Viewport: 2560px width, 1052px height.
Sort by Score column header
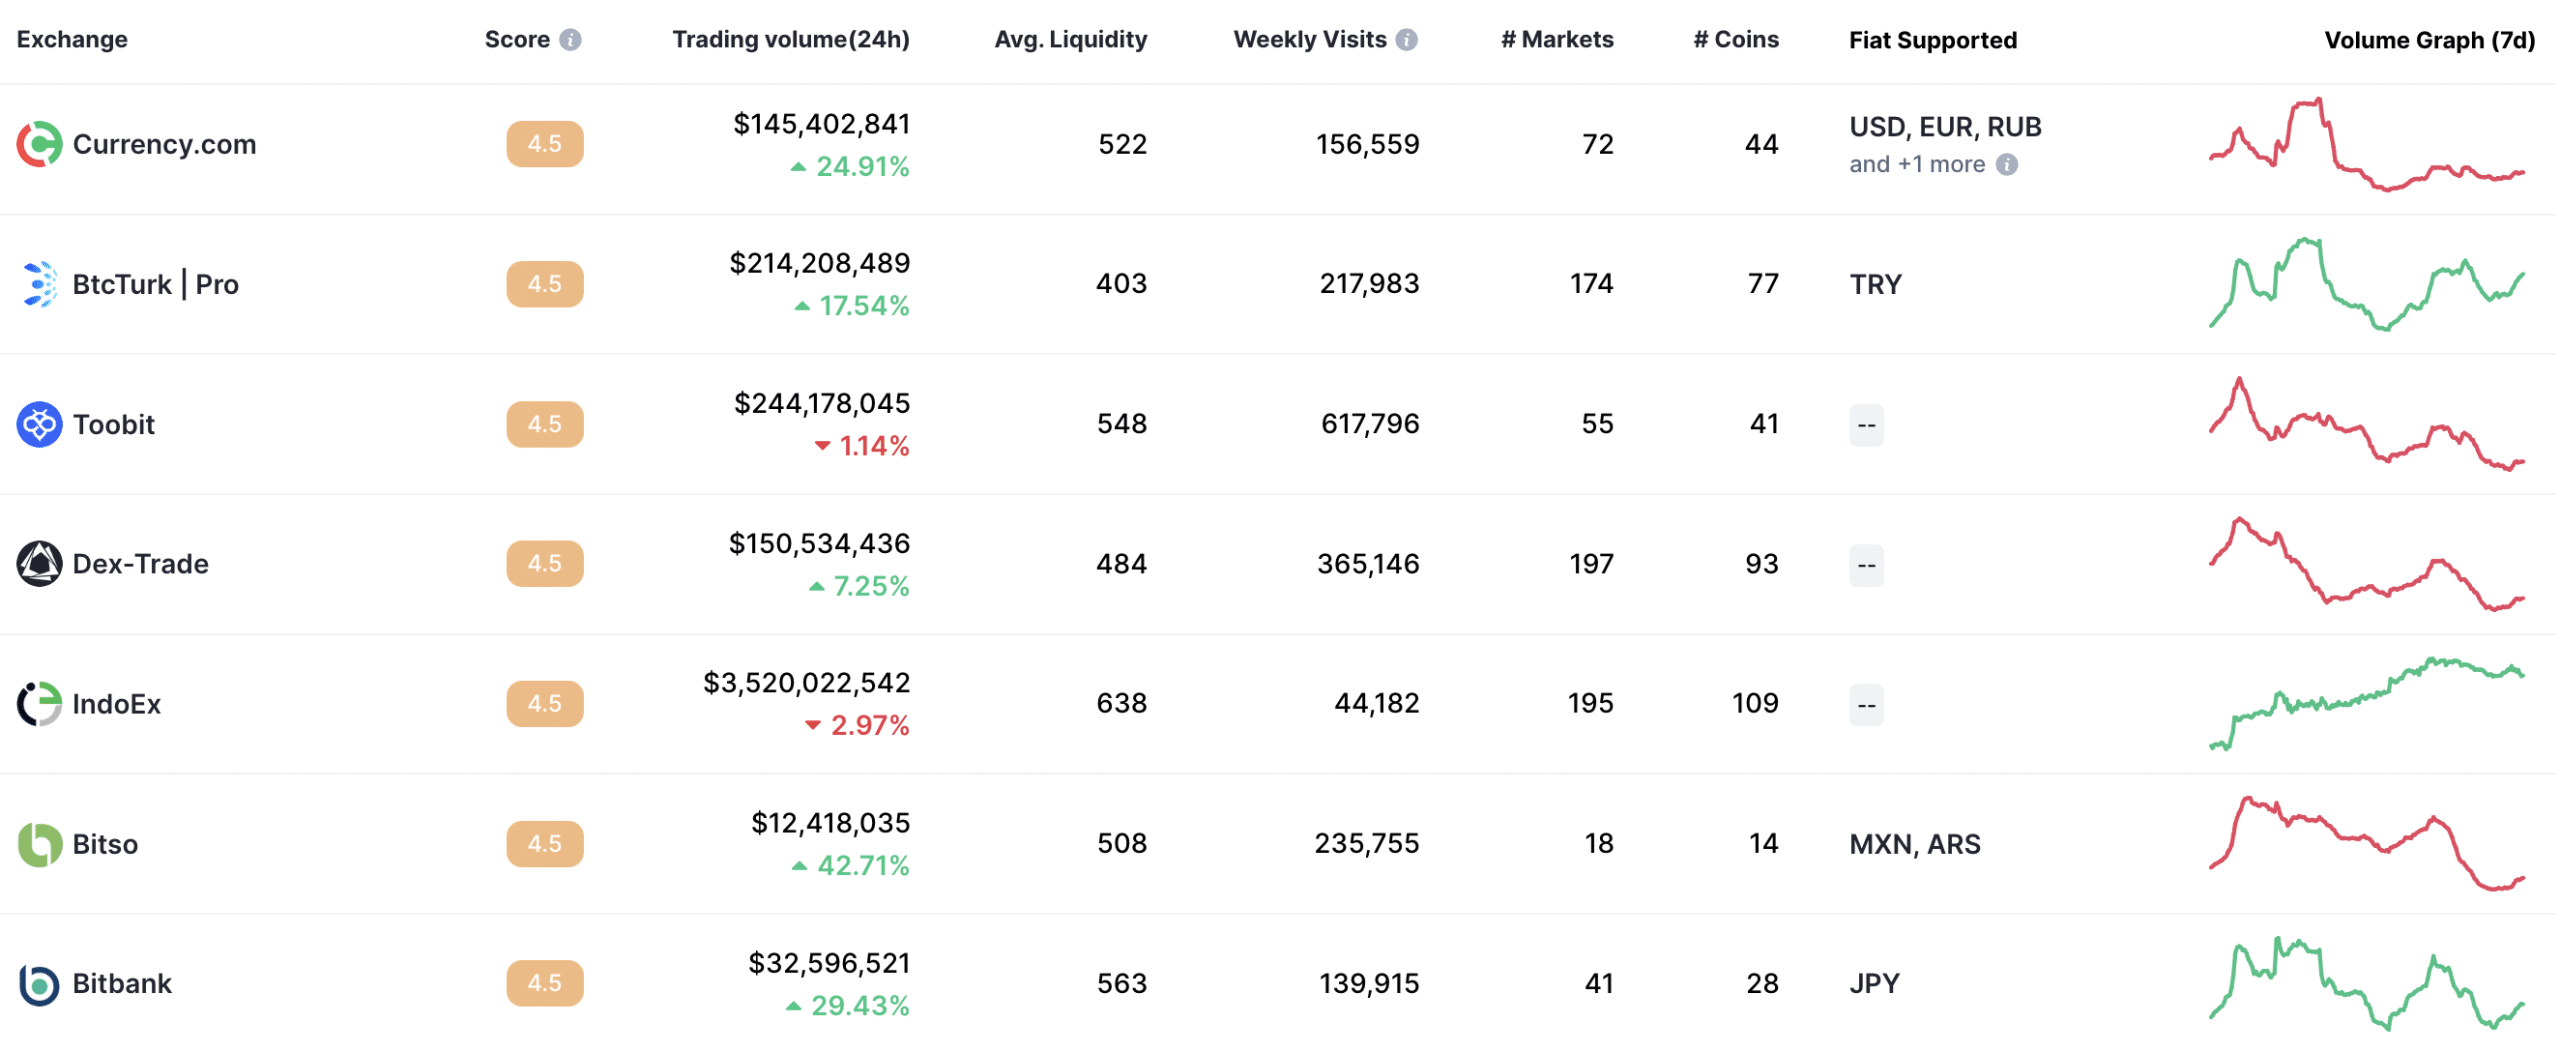[517, 40]
